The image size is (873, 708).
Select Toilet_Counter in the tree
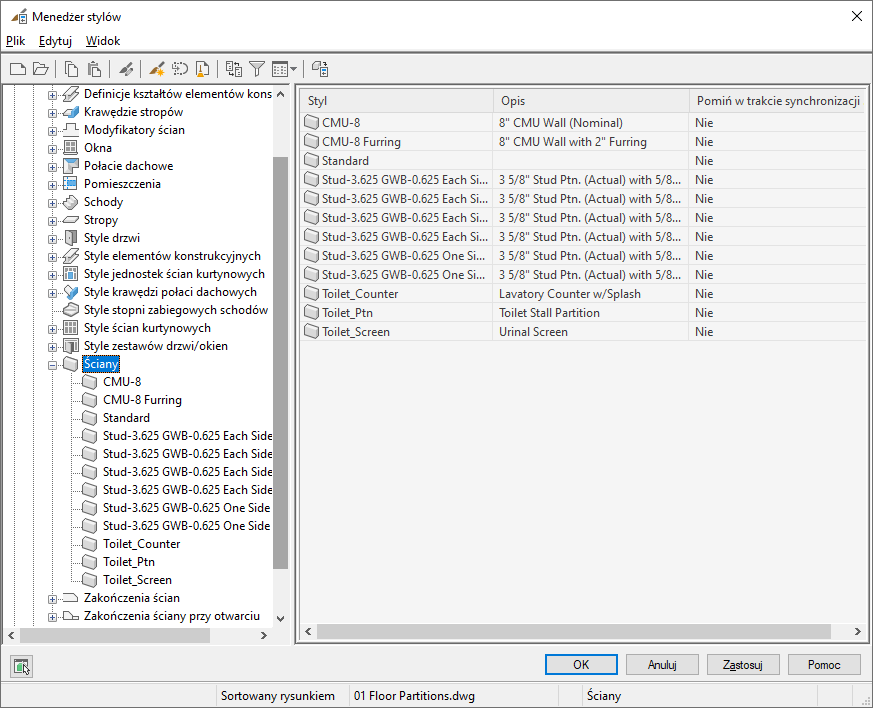(141, 544)
